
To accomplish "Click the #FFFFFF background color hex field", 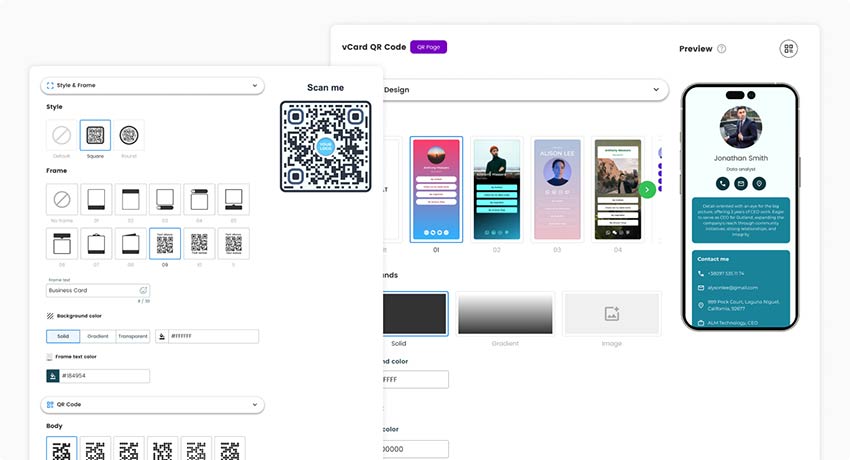I will click(214, 336).
